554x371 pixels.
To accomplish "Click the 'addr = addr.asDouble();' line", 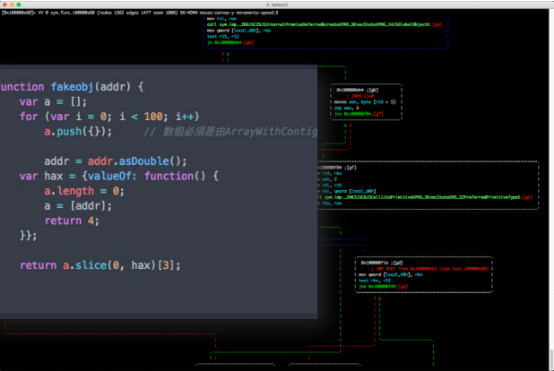I will pos(115,161).
